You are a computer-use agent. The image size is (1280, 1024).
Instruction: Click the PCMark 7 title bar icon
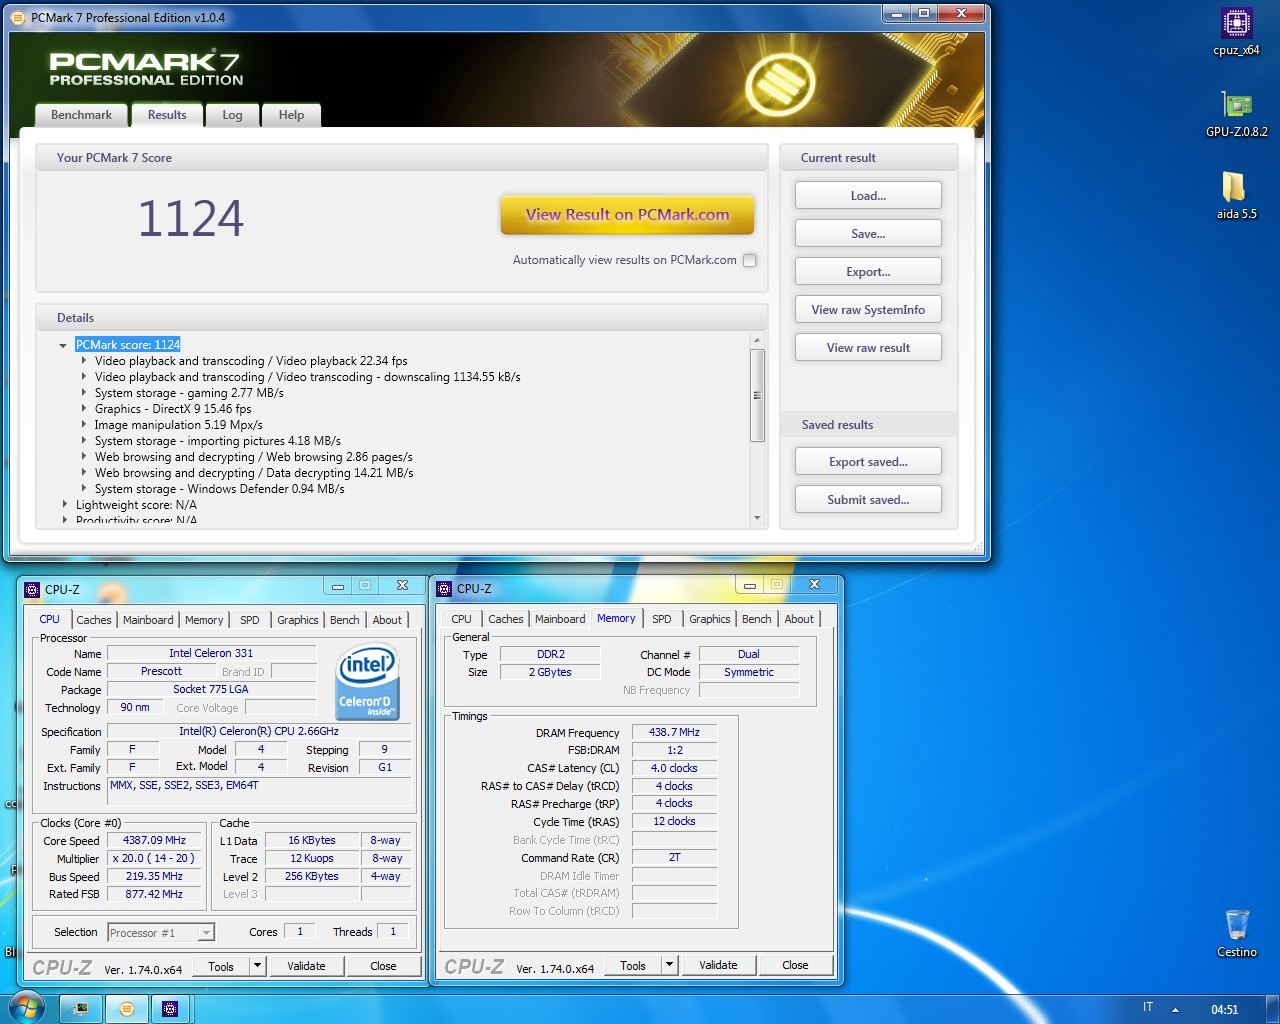[18, 17]
